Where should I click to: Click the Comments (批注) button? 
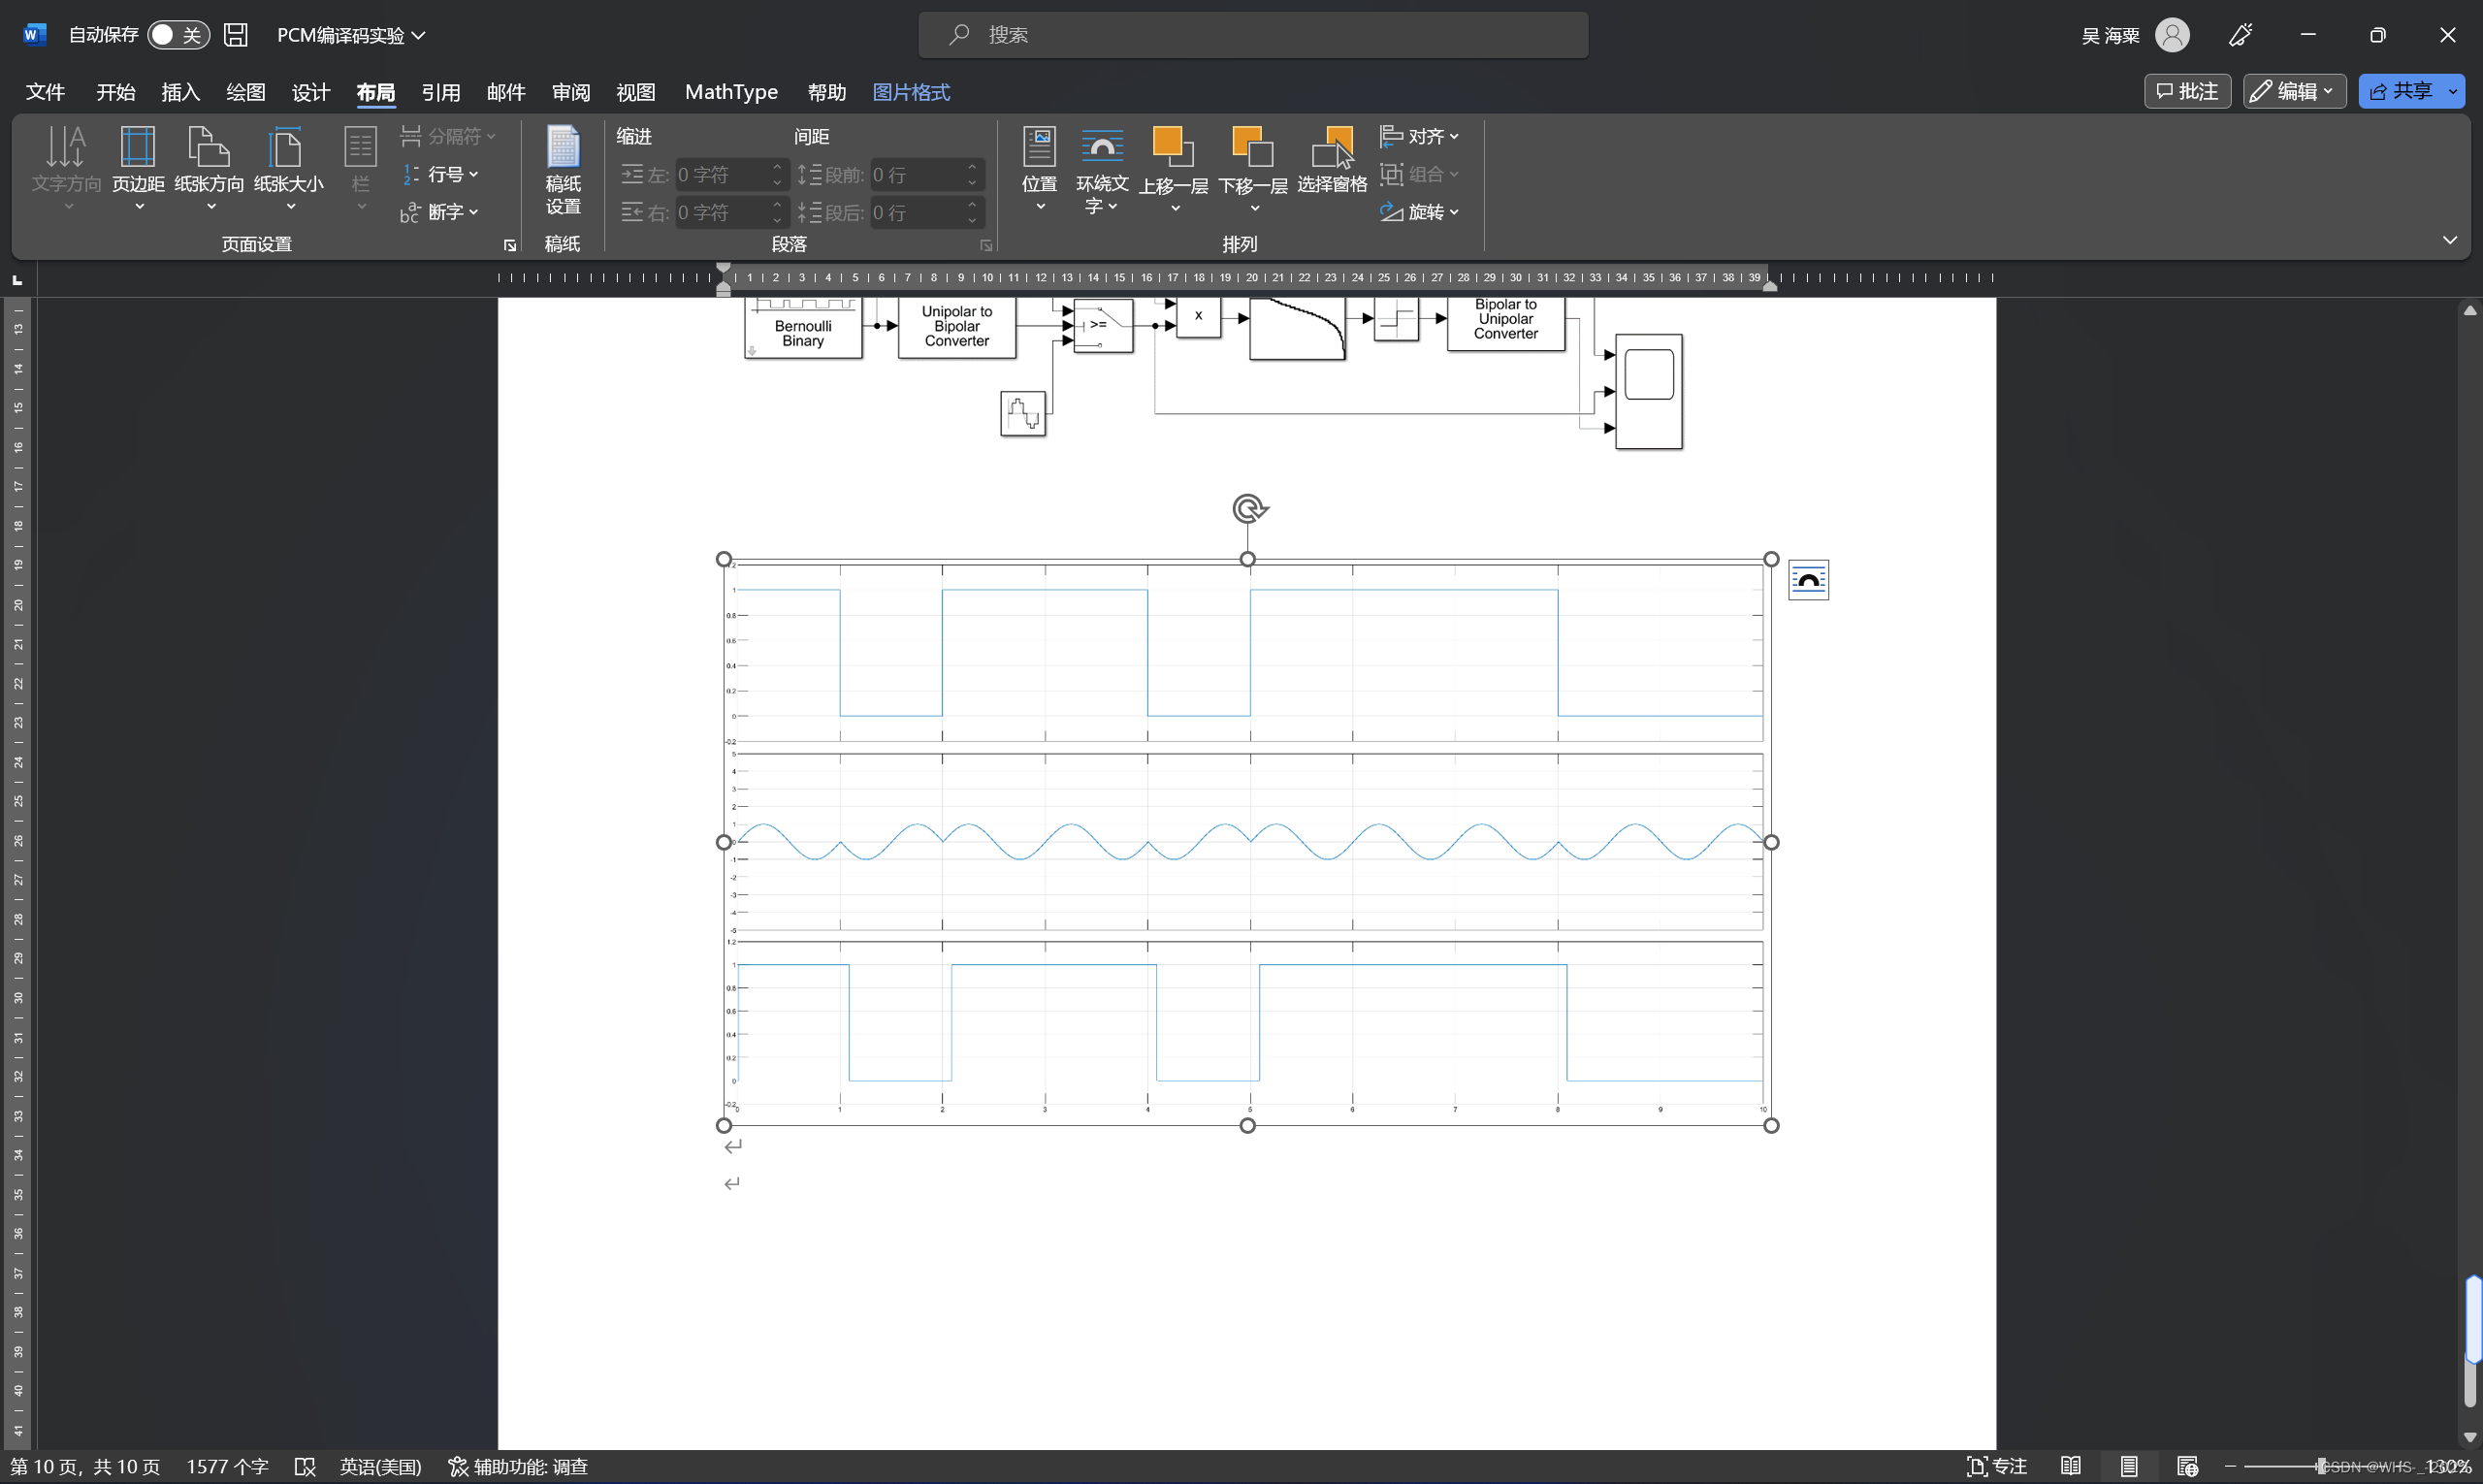2186,91
